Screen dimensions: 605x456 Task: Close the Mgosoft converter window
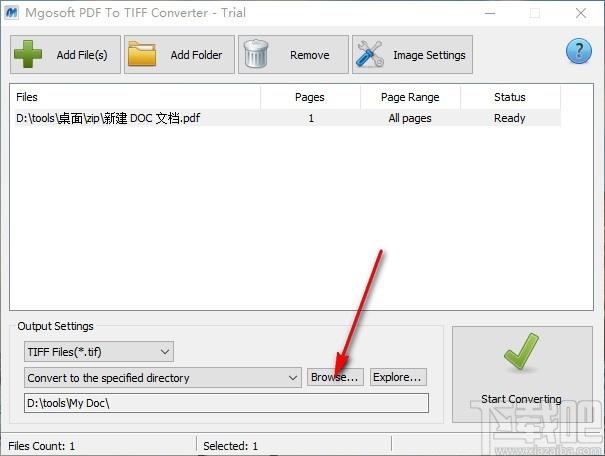tap(580, 13)
